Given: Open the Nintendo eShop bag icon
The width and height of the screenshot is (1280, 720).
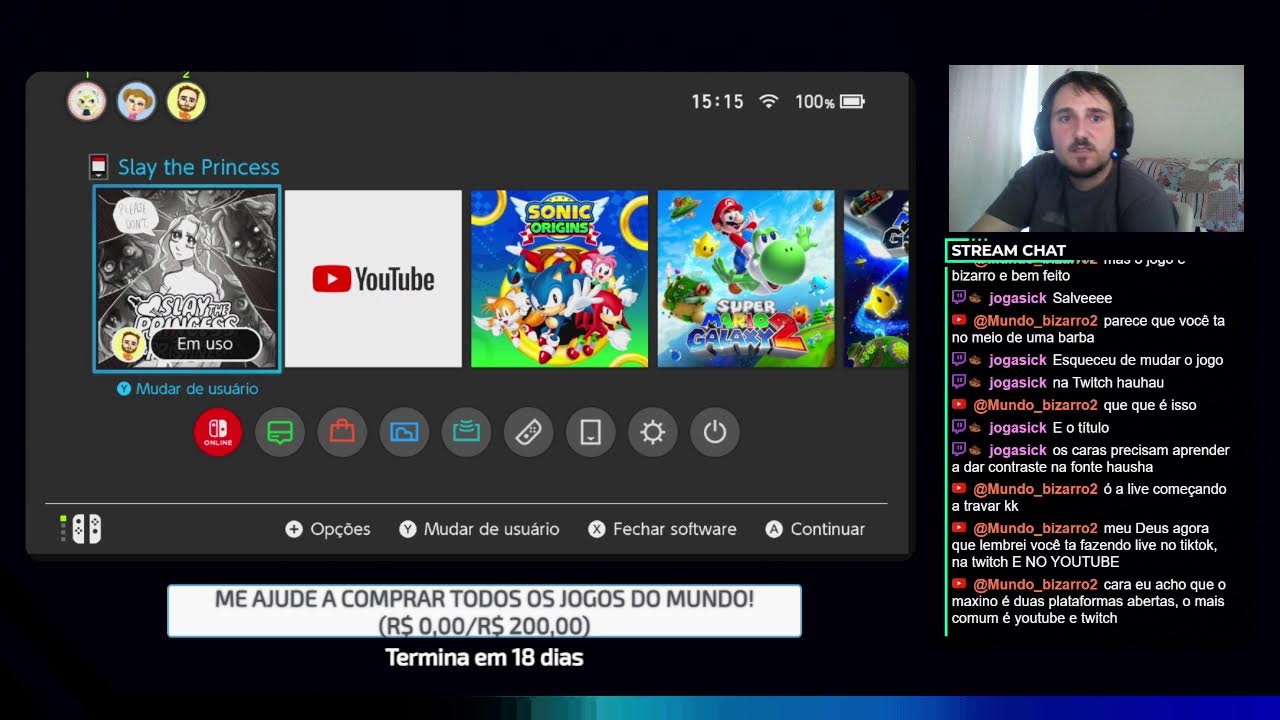Looking at the screenshot, I should 342,432.
